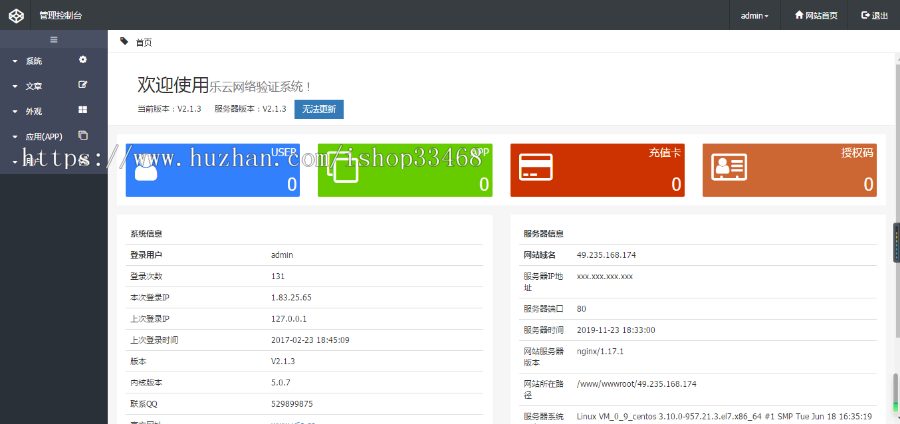This screenshot has height=424, width=900.
Task: Click the 服务器版本：V2.1.3 label
Action: point(250,109)
